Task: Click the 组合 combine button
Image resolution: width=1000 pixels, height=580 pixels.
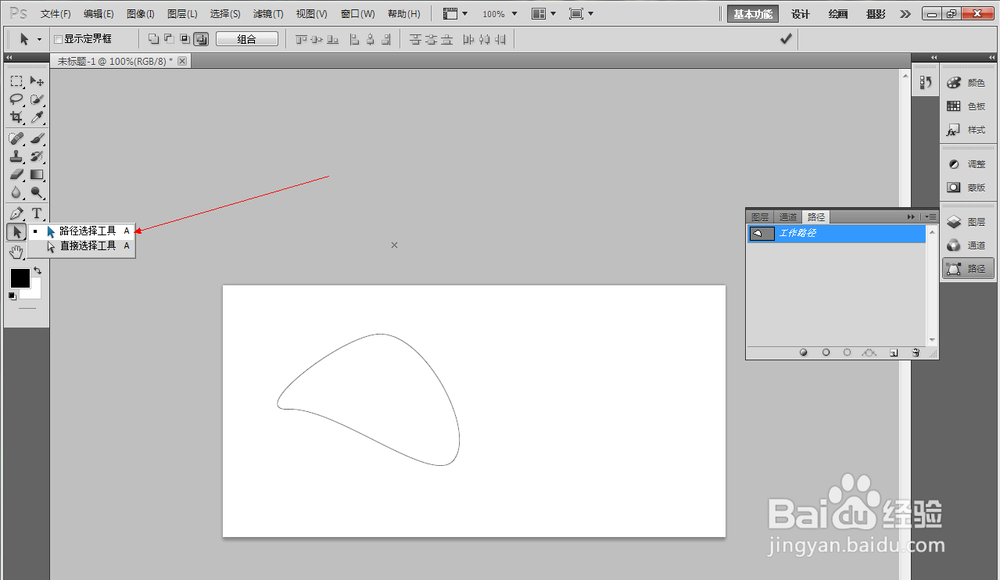Action: 247,39
